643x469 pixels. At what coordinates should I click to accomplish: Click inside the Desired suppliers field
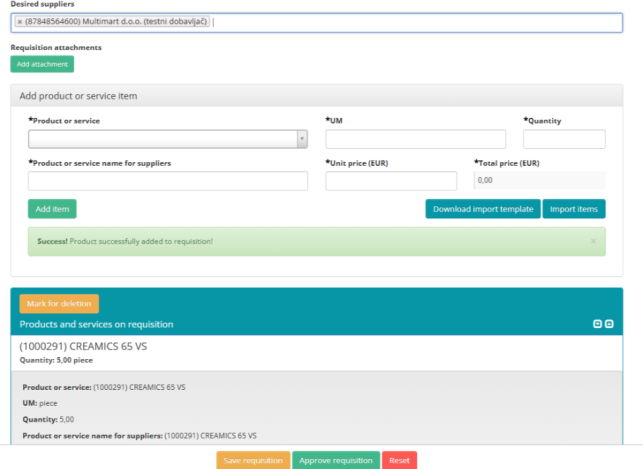tap(400, 22)
